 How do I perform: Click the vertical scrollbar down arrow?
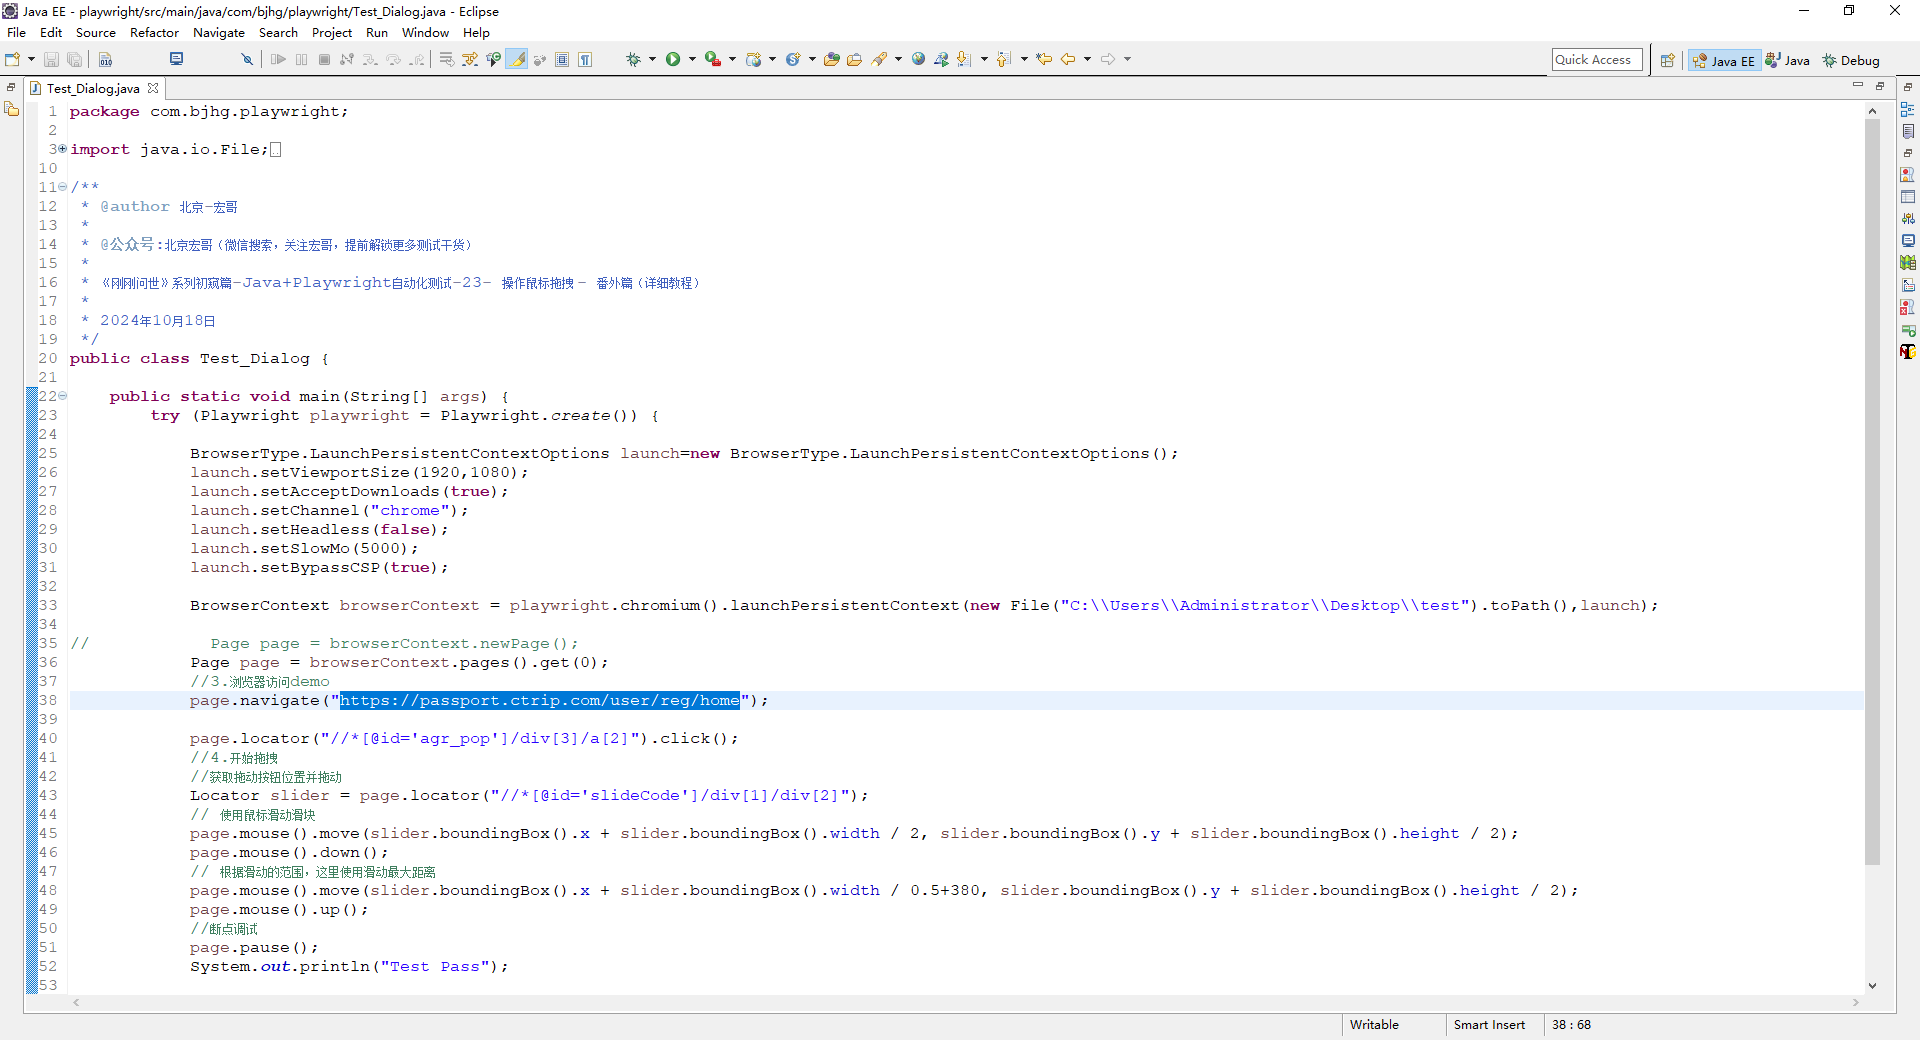pyautogui.click(x=1872, y=985)
